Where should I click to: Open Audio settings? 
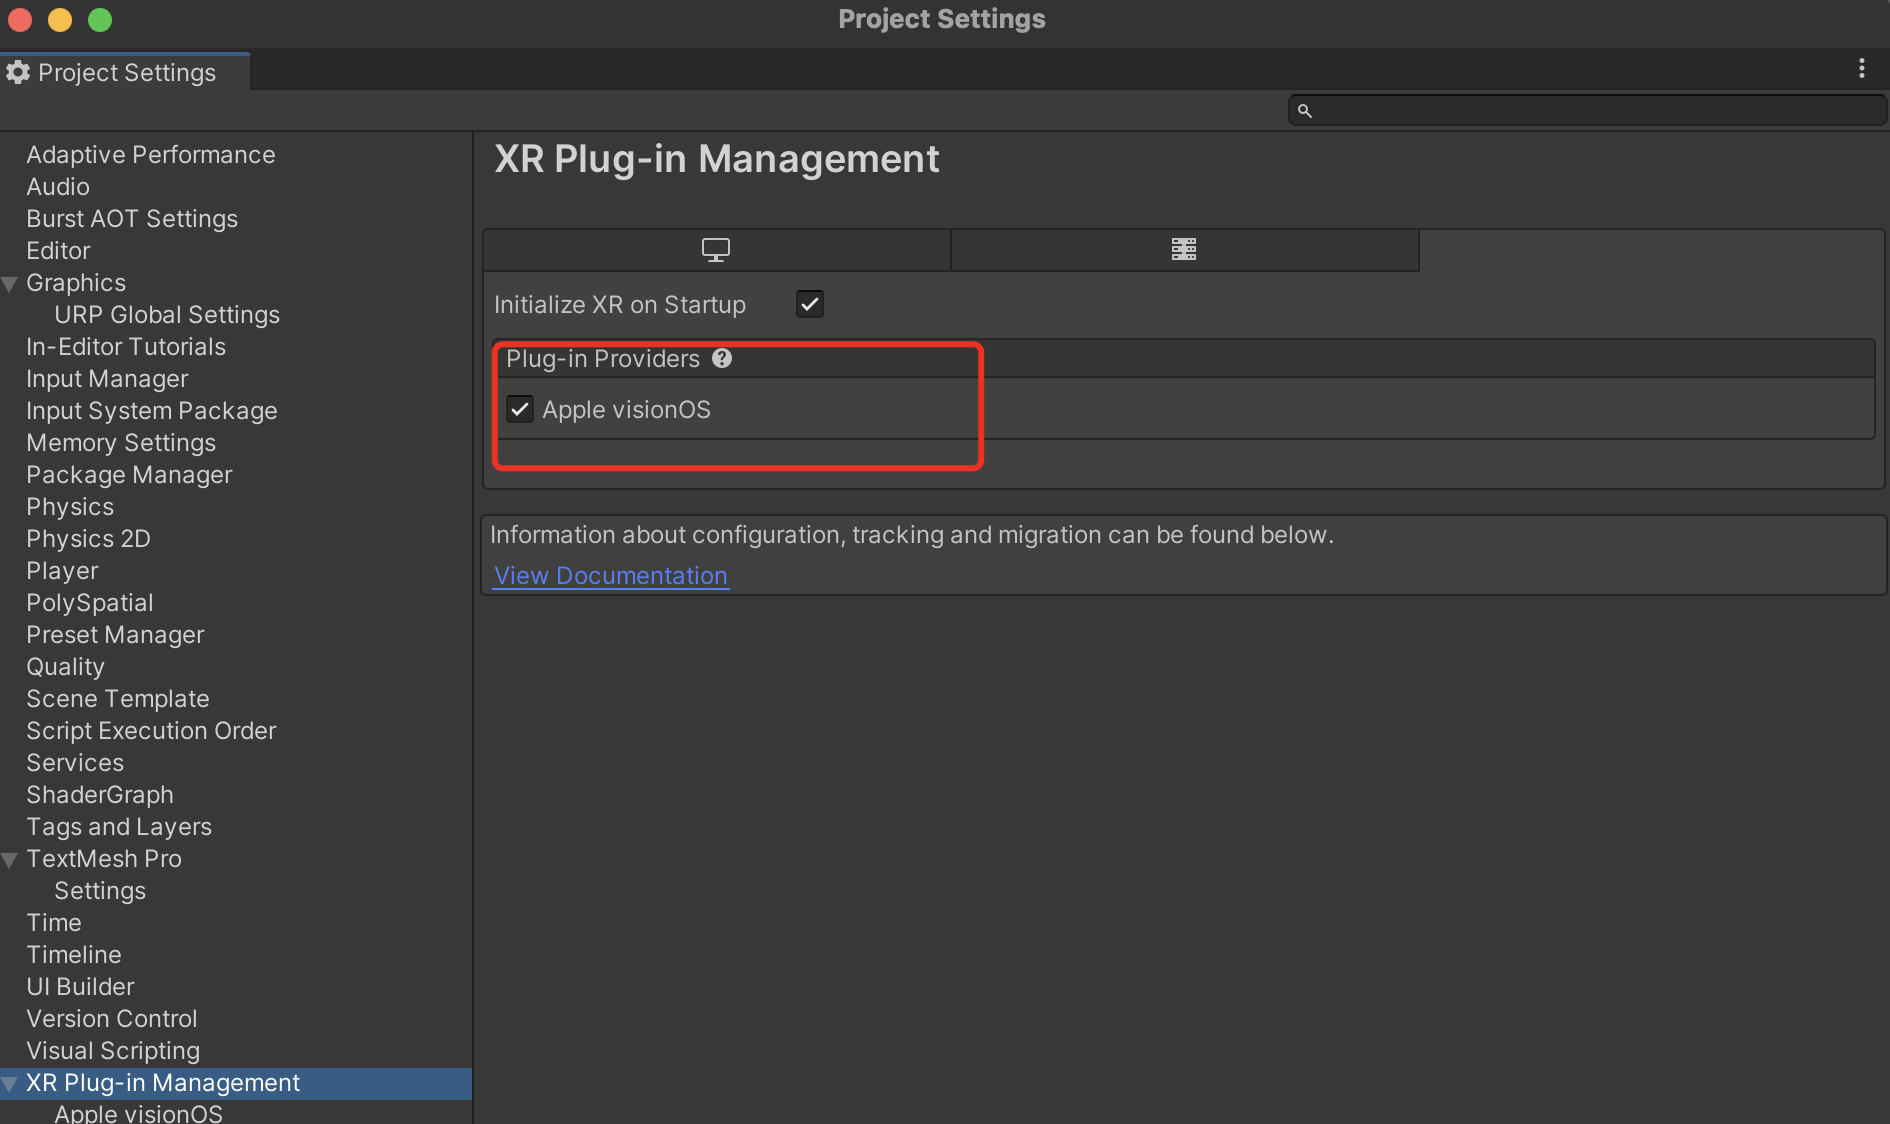click(x=58, y=187)
